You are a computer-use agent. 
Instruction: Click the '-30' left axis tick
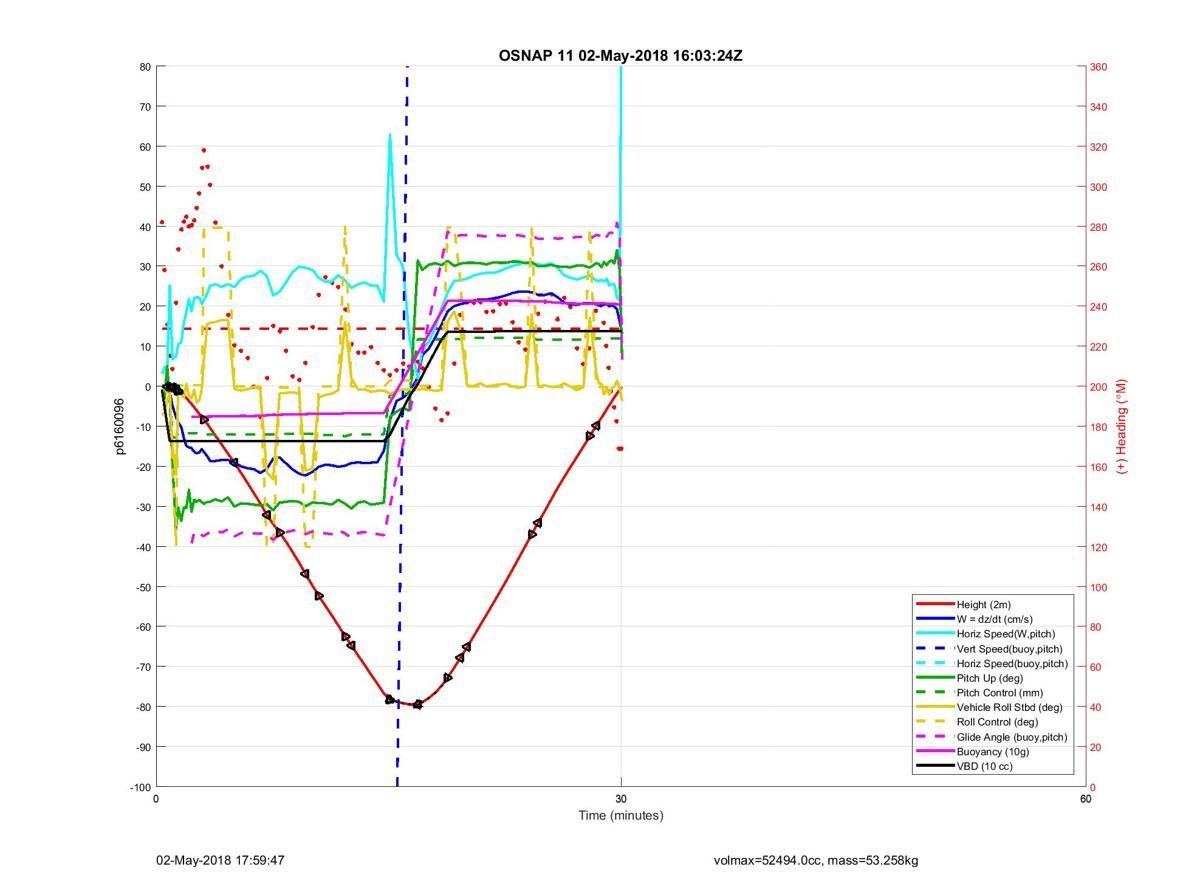[x=143, y=507]
